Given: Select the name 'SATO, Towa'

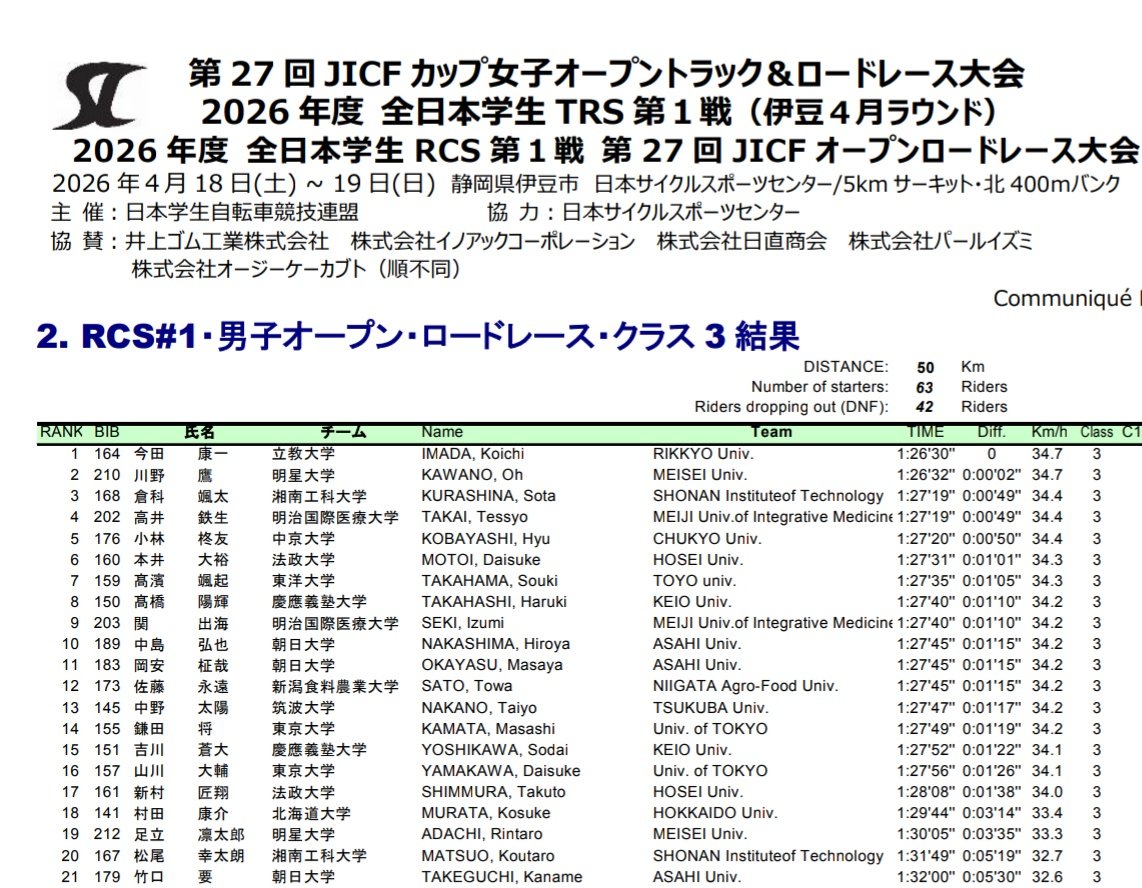Looking at the screenshot, I should tap(466, 686).
